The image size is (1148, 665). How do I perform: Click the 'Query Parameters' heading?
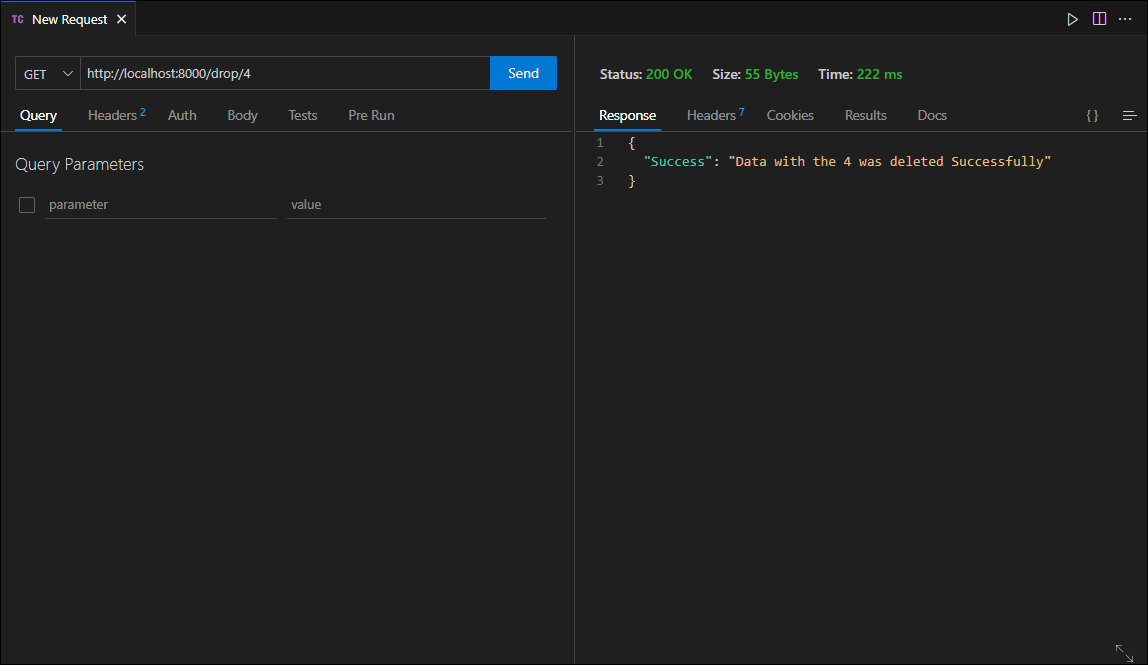click(80, 165)
